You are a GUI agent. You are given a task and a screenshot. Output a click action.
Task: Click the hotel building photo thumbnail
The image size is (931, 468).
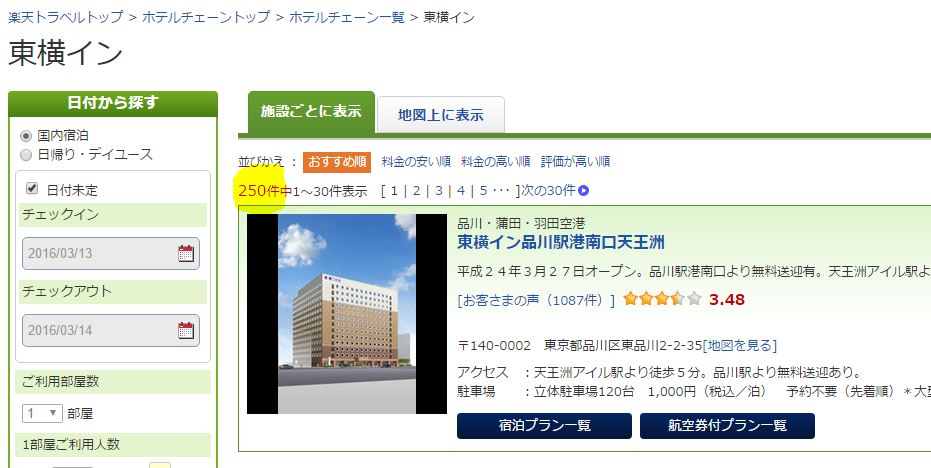click(x=347, y=314)
